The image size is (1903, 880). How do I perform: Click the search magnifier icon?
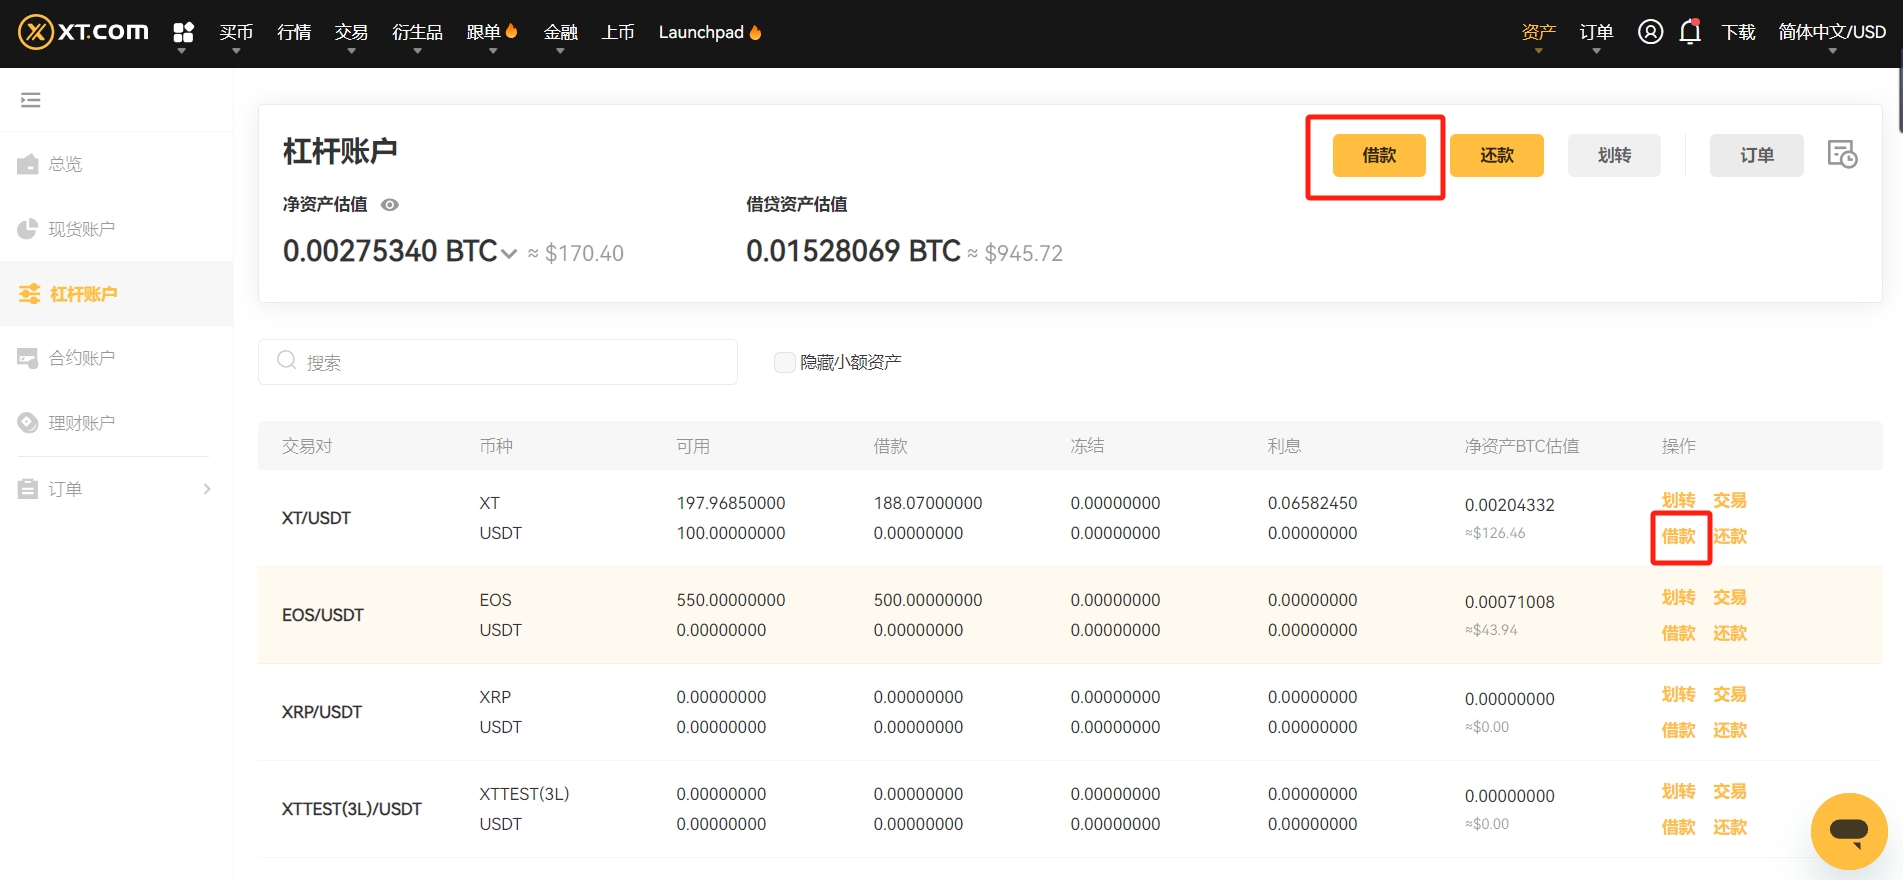[287, 361]
